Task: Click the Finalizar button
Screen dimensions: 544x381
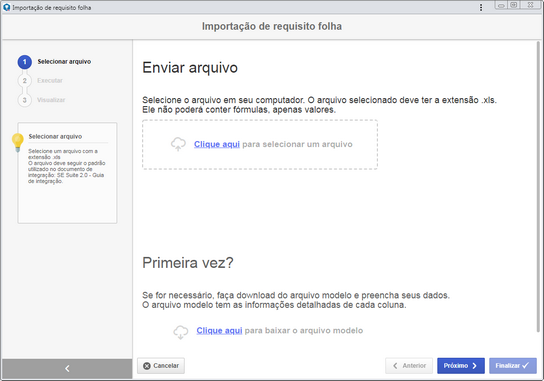Action: pos(513,366)
